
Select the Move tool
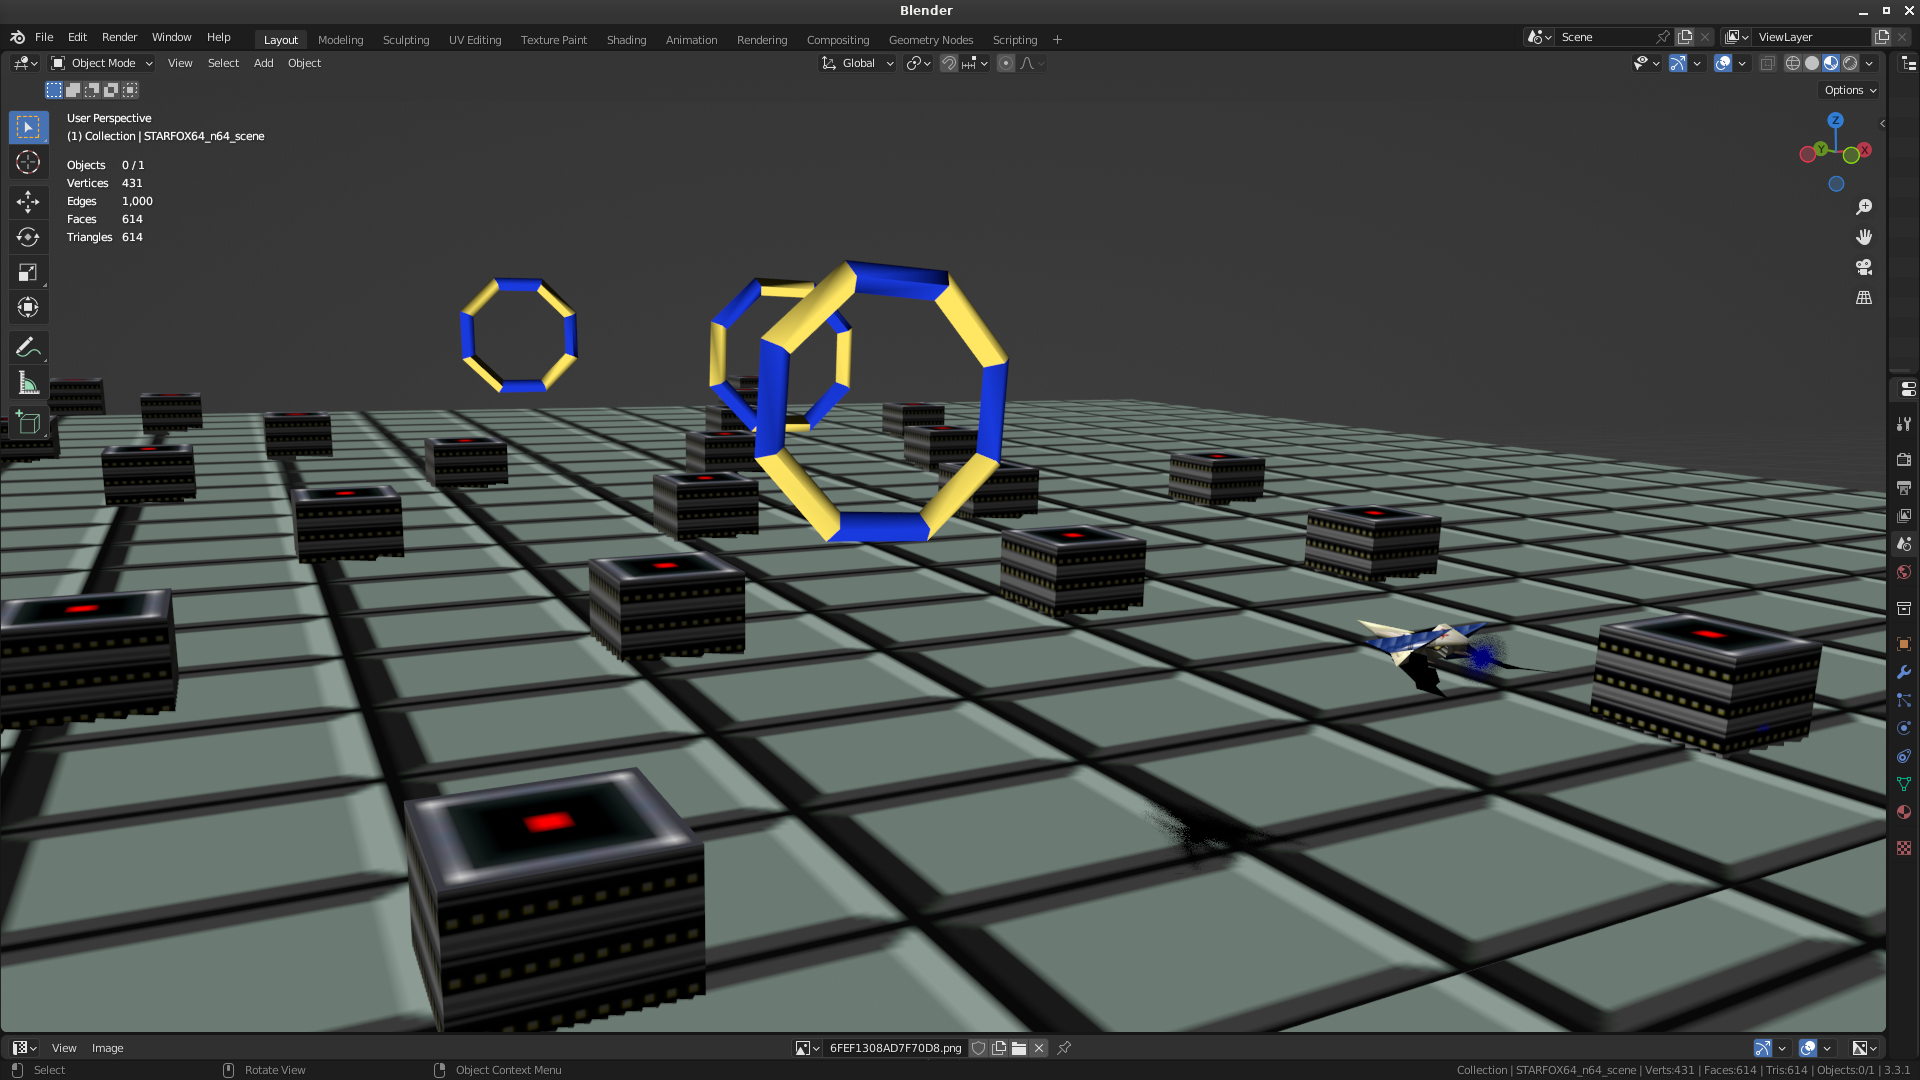click(28, 202)
